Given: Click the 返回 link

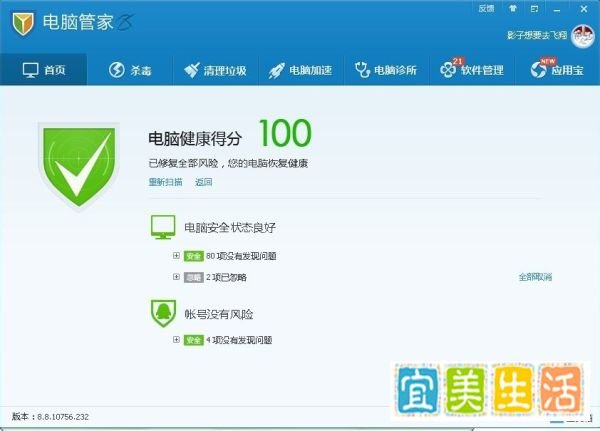Looking at the screenshot, I should (x=203, y=182).
